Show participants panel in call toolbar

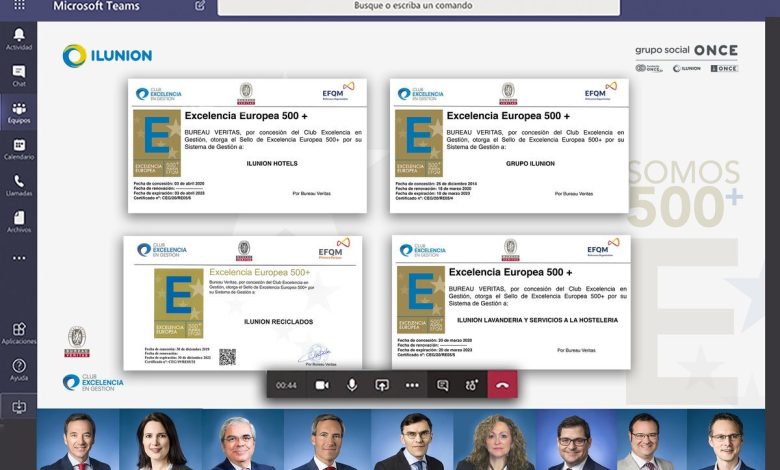point(472,385)
